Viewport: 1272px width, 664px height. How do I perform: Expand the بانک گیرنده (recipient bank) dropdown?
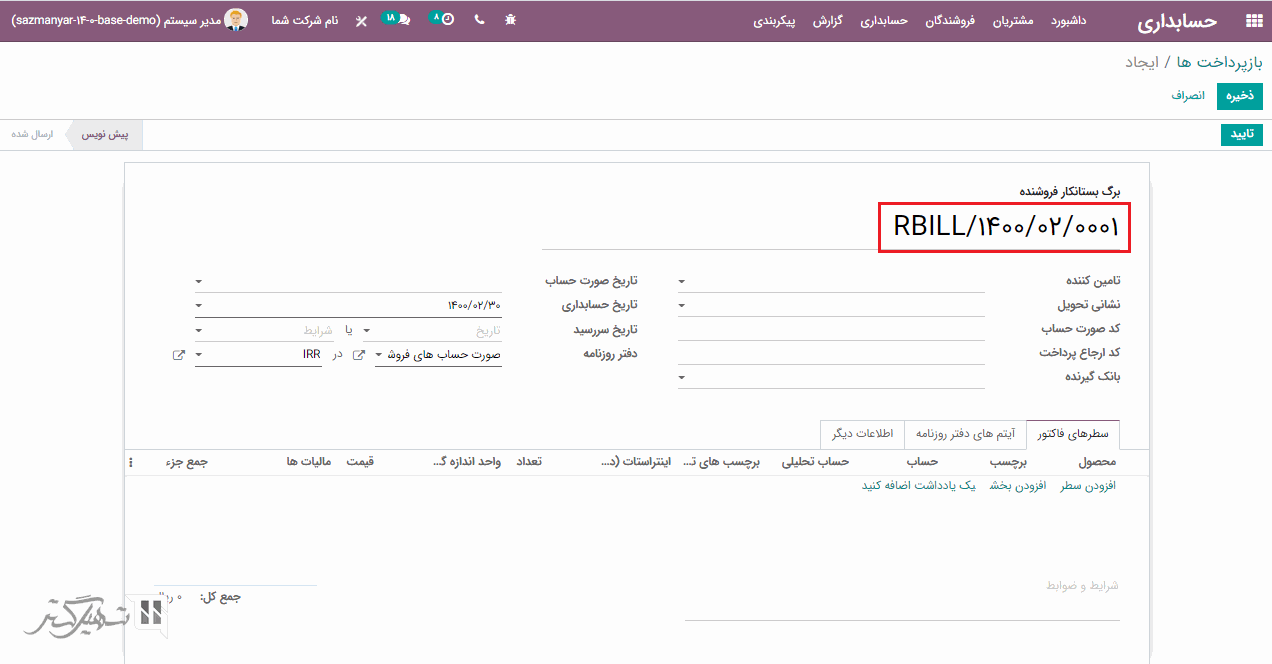pos(682,378)
